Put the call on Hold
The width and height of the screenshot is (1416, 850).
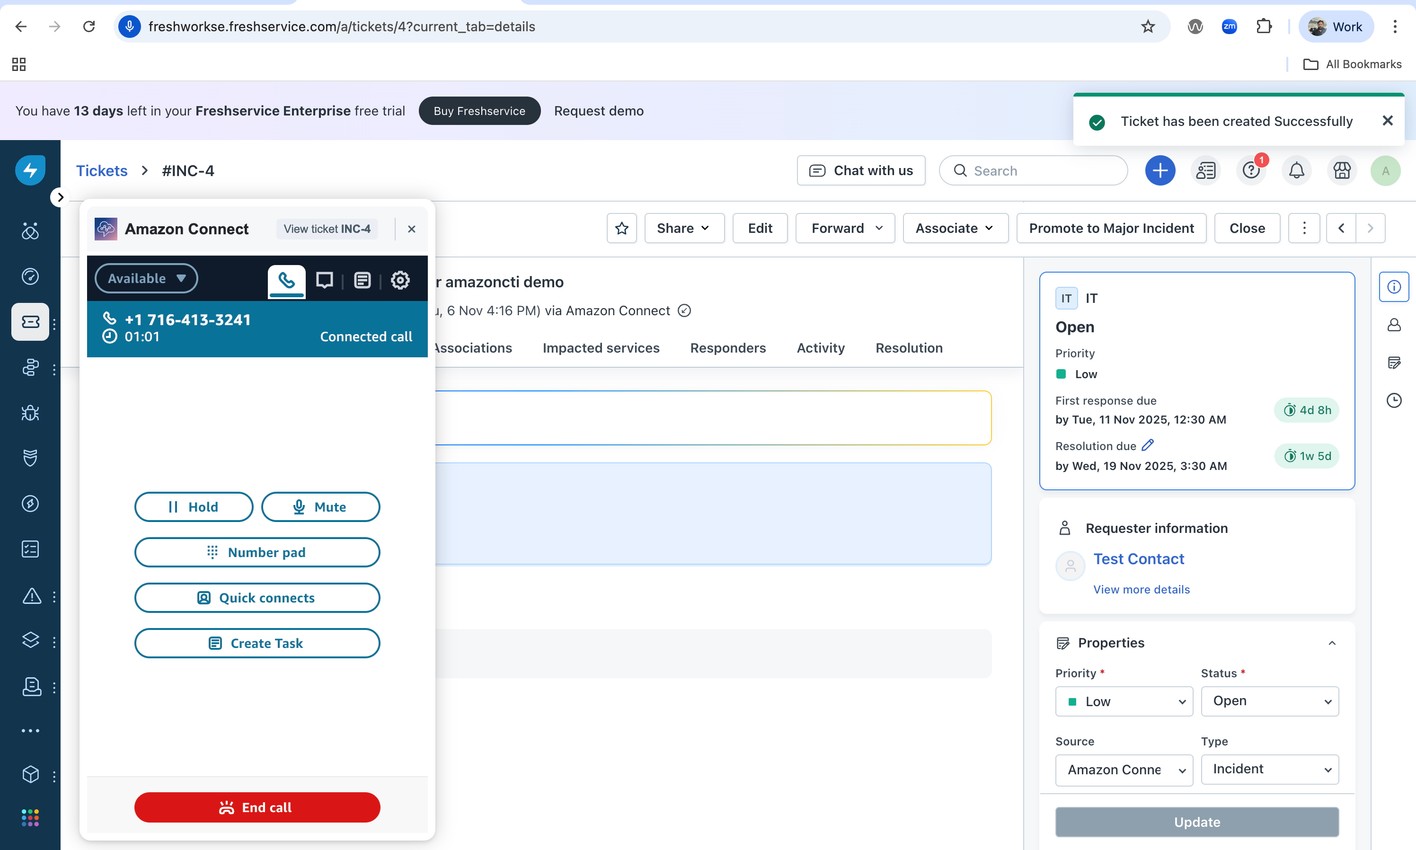tap(193, 507)
